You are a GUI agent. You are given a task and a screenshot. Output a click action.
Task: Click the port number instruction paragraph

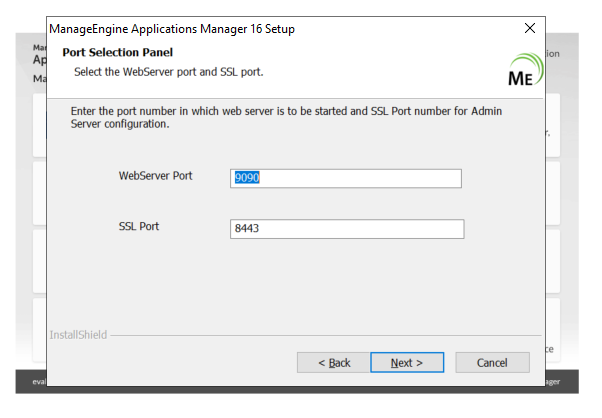point(285,118)
